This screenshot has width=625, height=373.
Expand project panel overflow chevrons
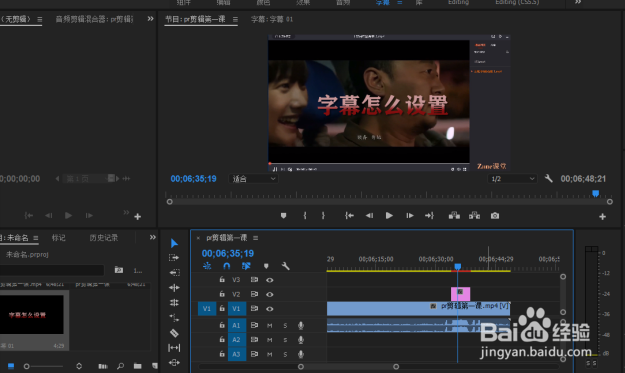coord(153,238)
